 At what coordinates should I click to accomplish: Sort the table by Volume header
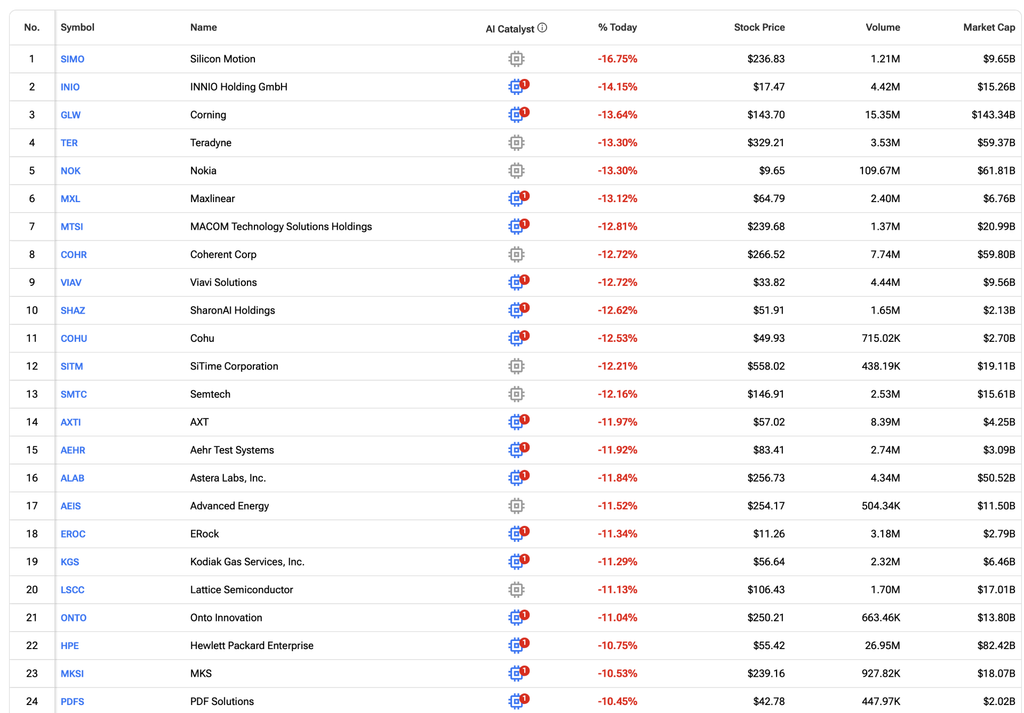pyautogui.click(x=882, y=27)
